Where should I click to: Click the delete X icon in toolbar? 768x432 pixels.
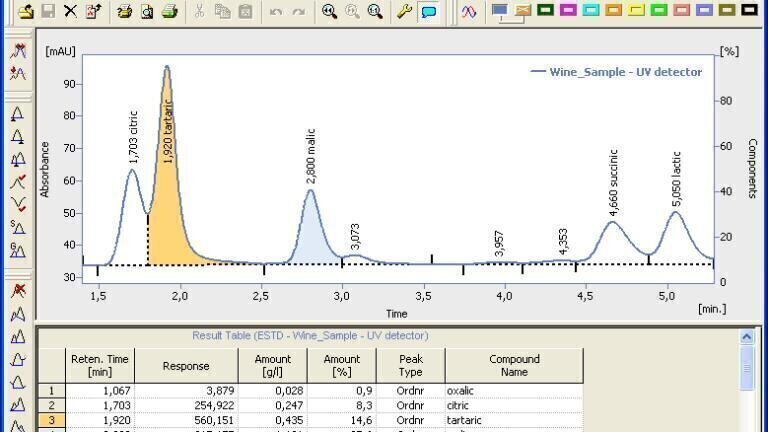coord(71,11)
